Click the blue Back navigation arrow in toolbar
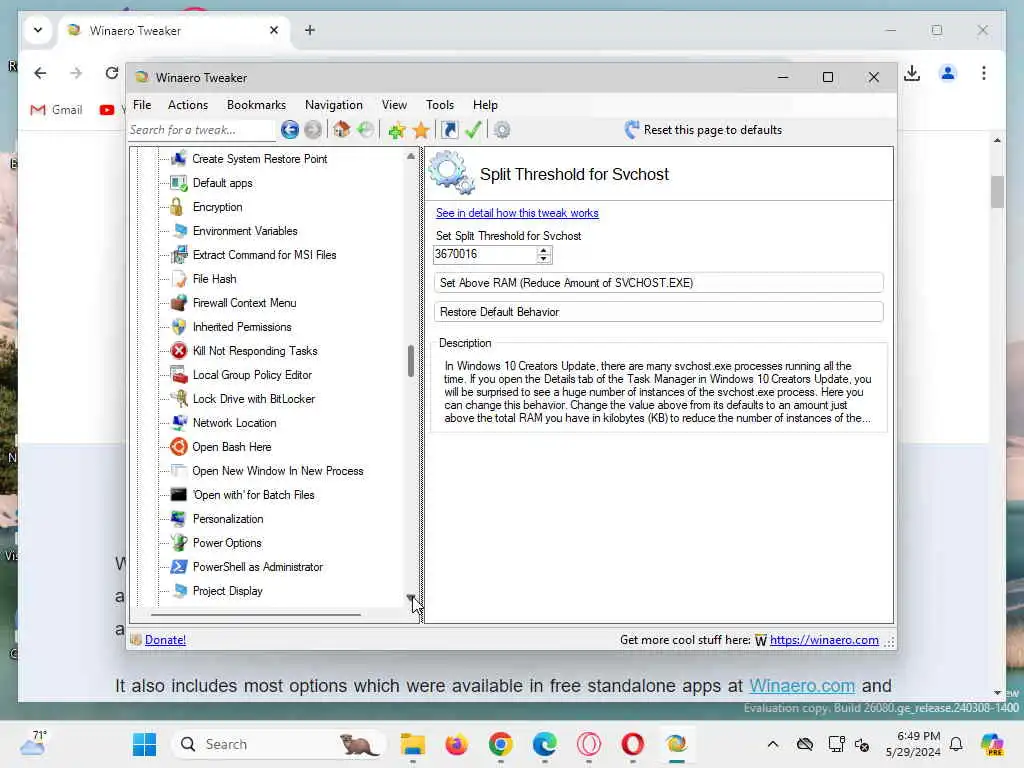The image size is (1024, 768). (289, 130)
